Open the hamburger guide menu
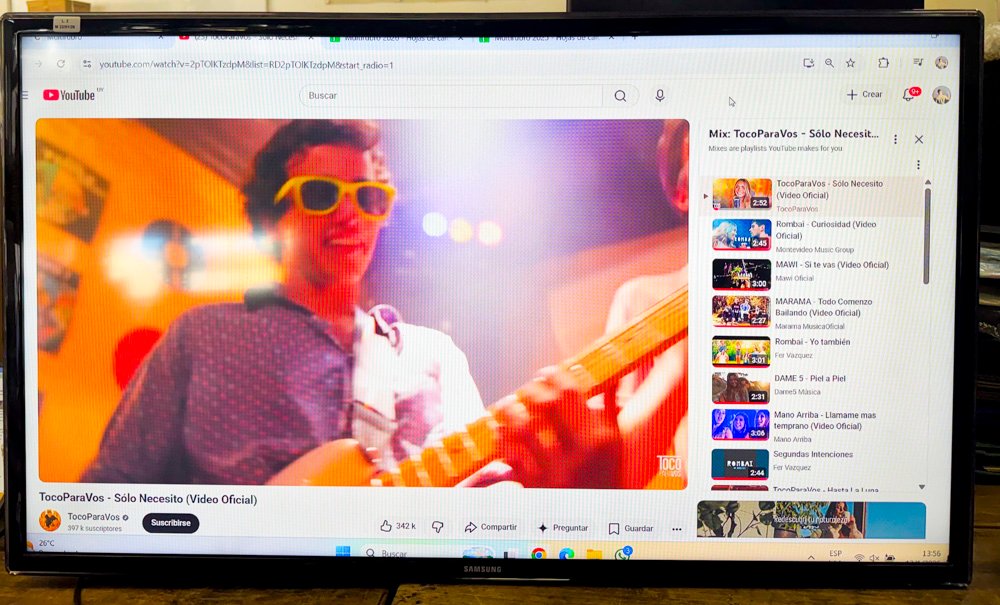The width and height of the screenshot is (1000, 605). click(x=25, y=95)
